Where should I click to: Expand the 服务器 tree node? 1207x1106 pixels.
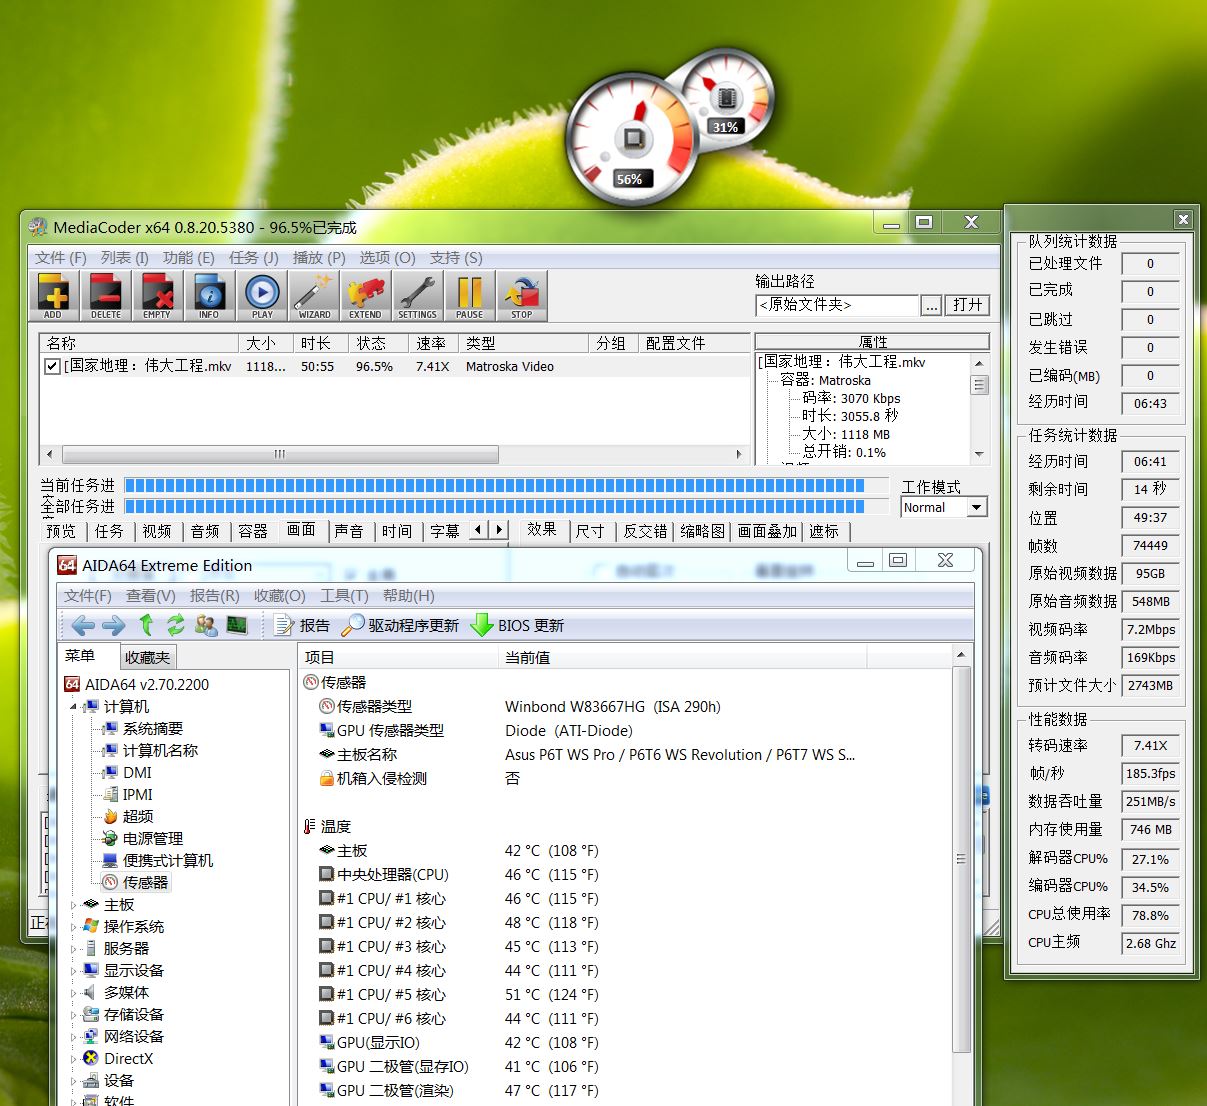coord(73,949)
